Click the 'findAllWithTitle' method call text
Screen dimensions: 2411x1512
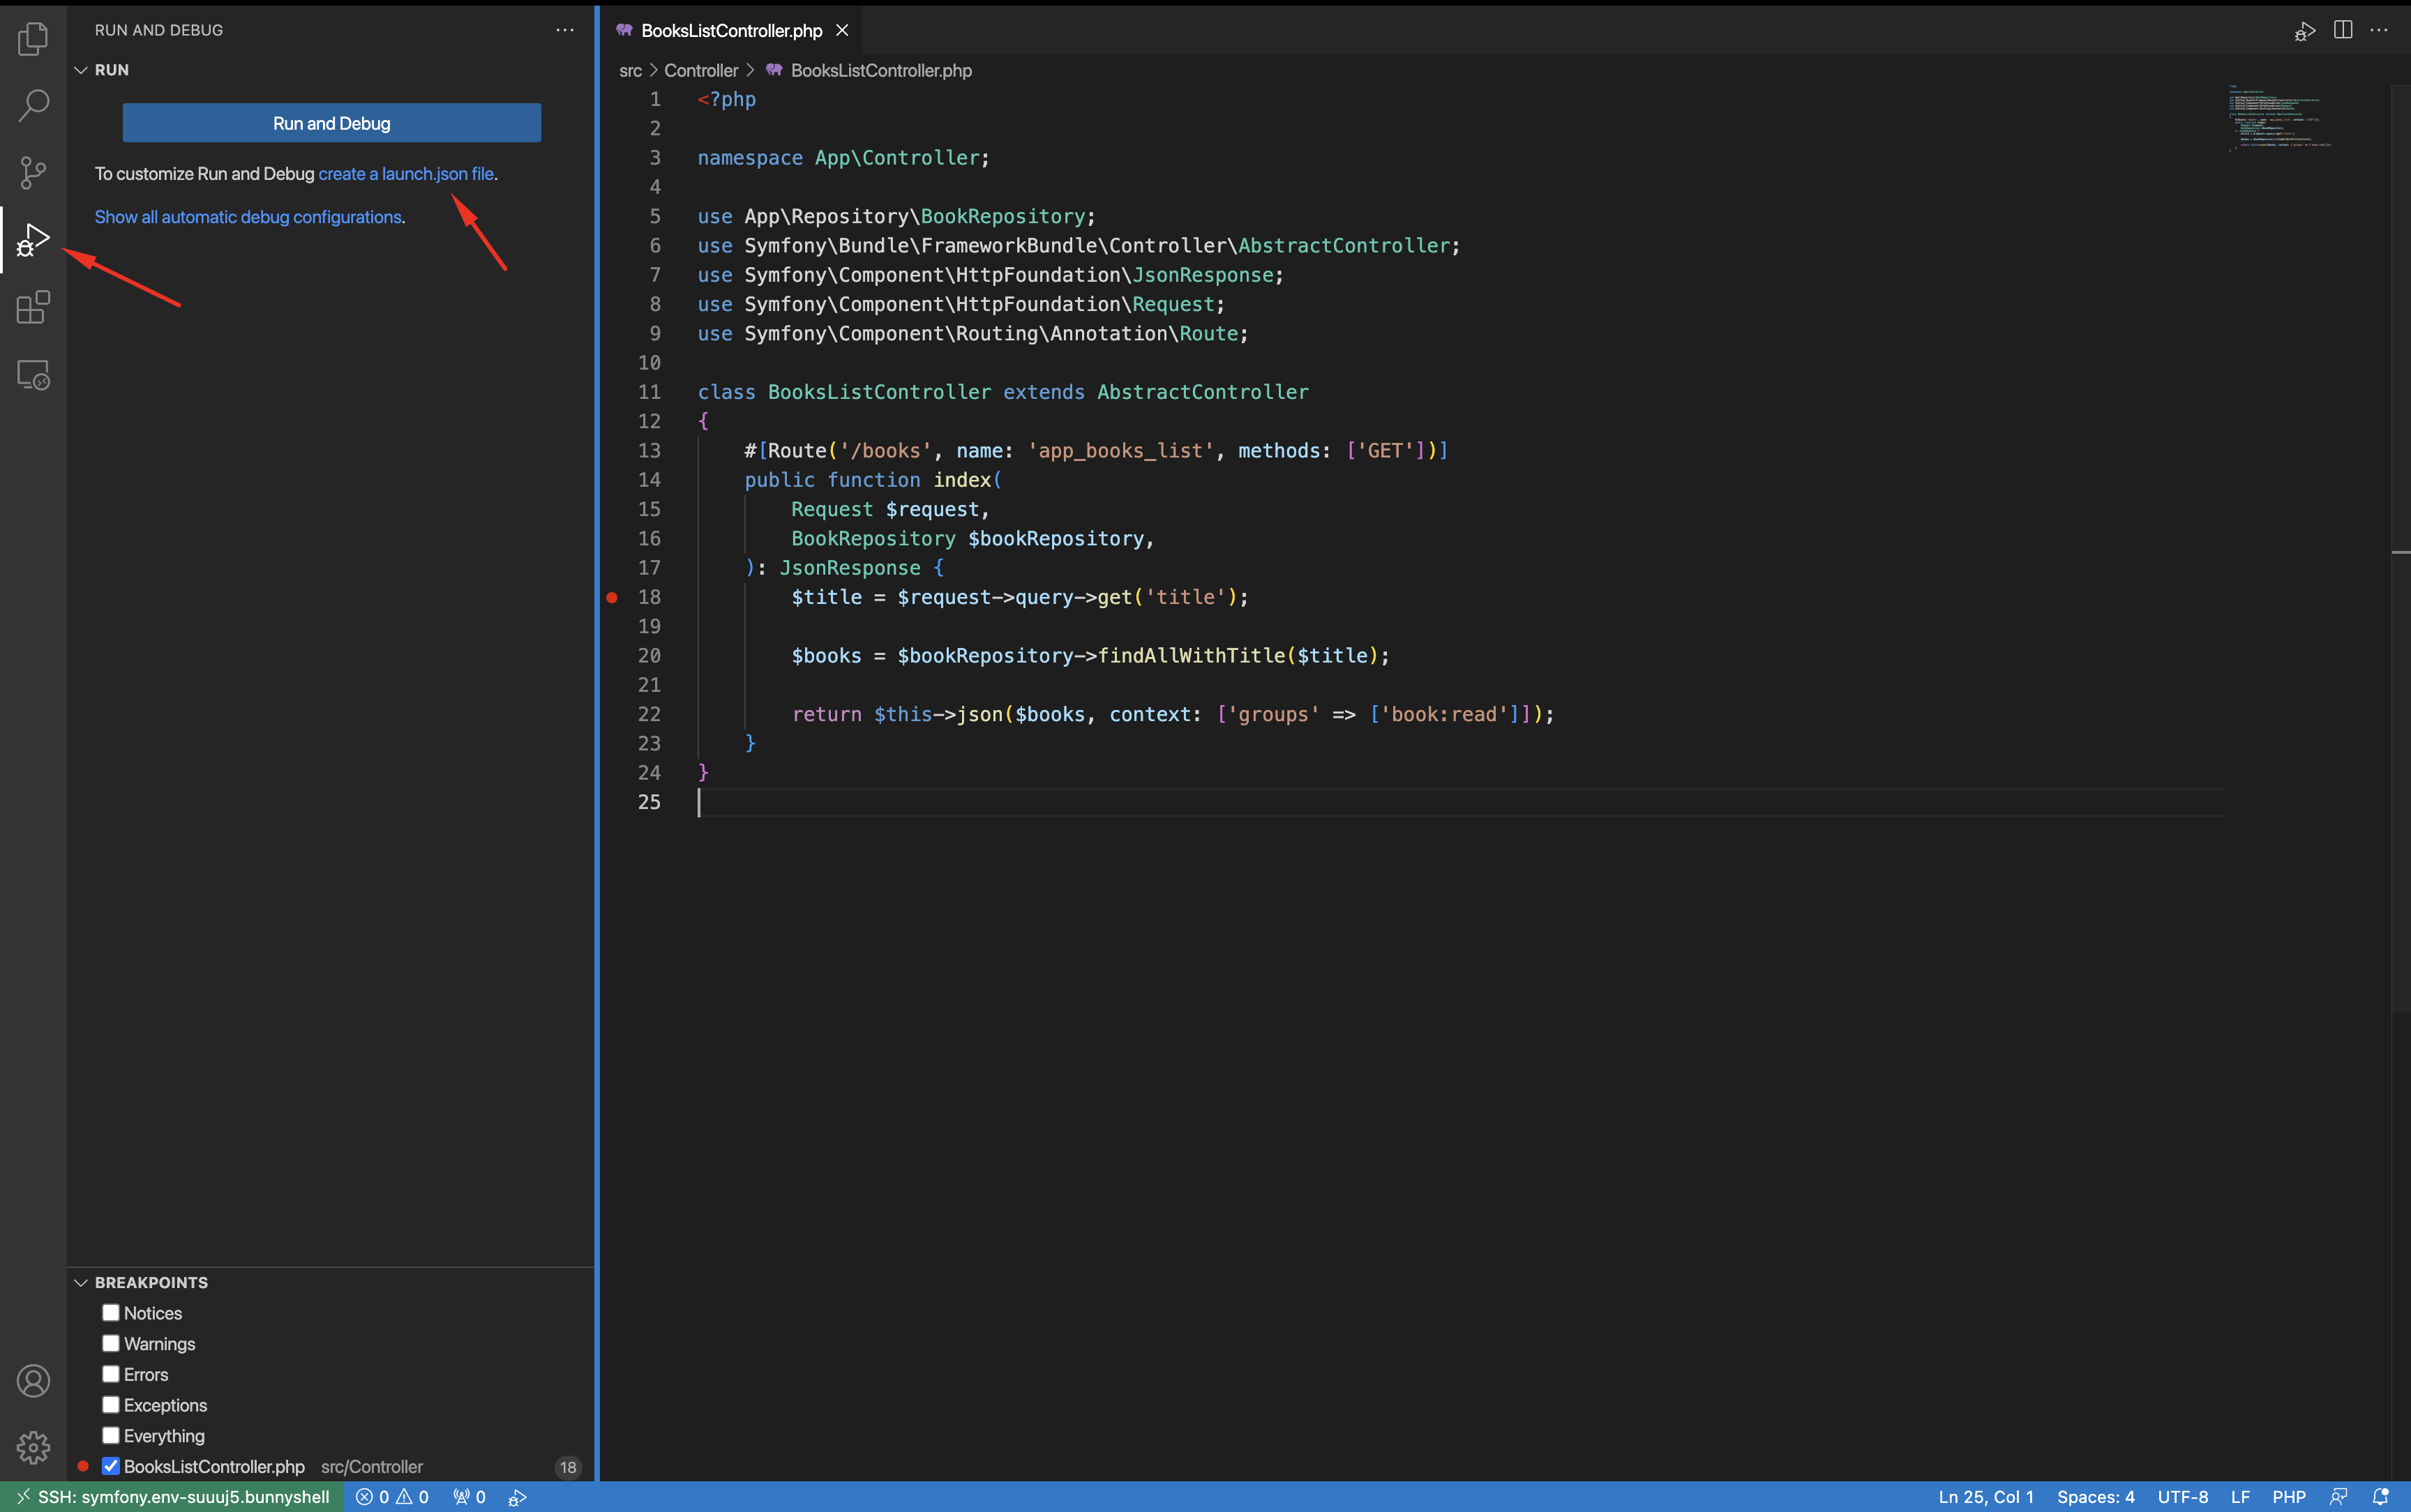1191,656
